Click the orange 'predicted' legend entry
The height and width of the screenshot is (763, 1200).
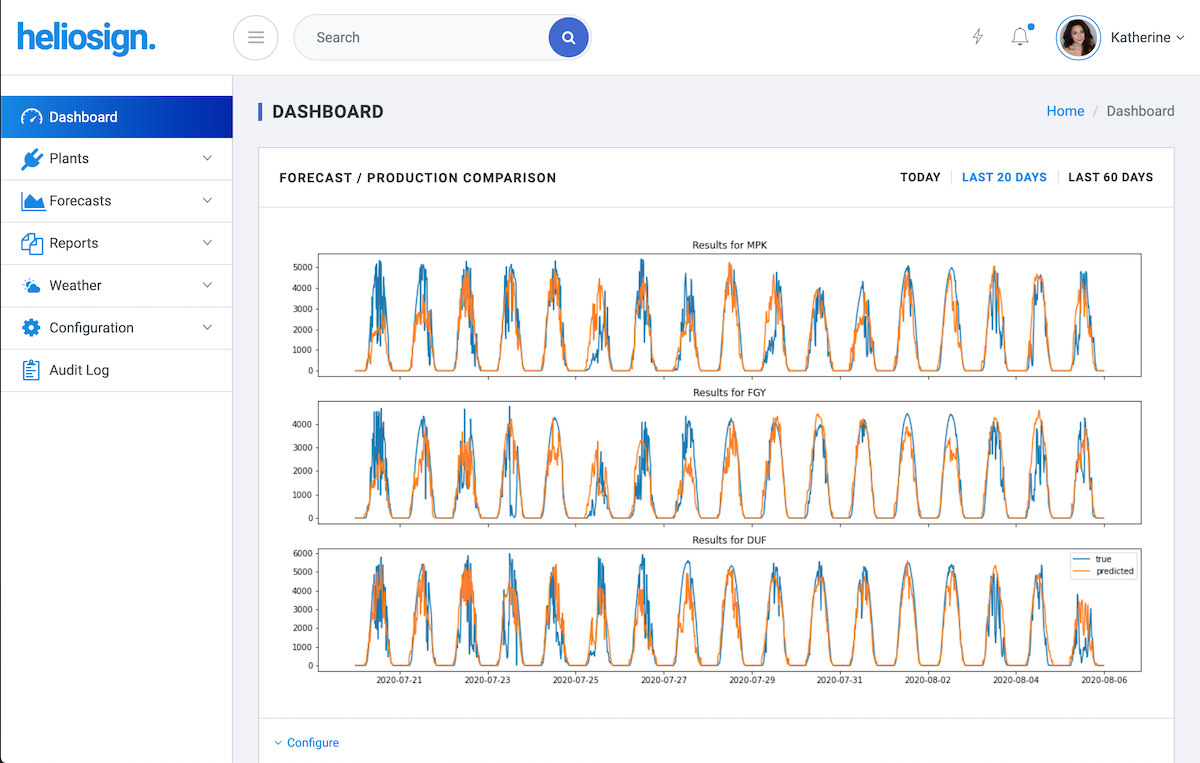1103,571
